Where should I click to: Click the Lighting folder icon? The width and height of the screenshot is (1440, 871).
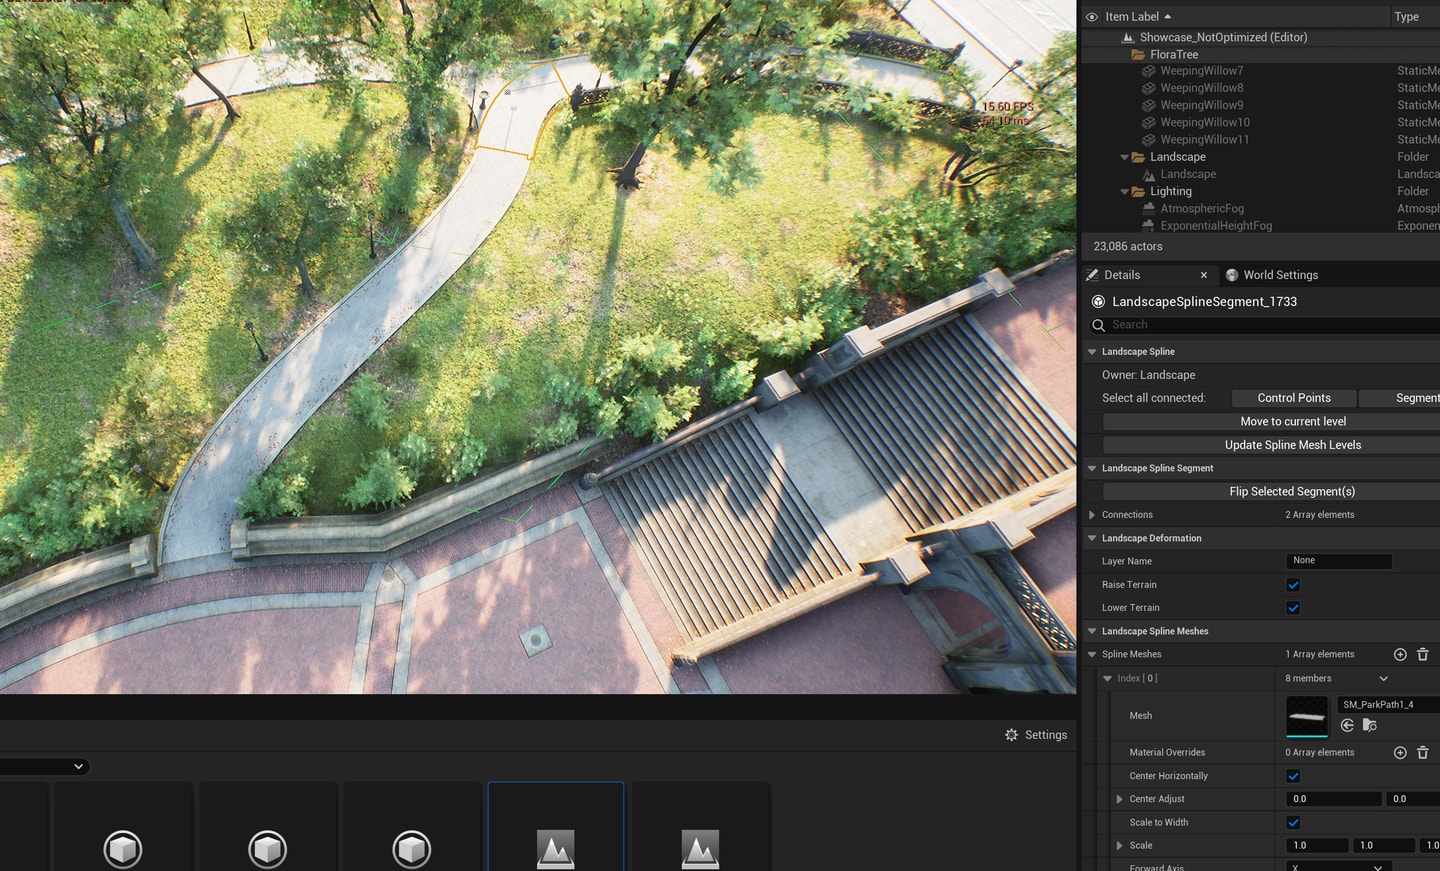[1138, 191]
